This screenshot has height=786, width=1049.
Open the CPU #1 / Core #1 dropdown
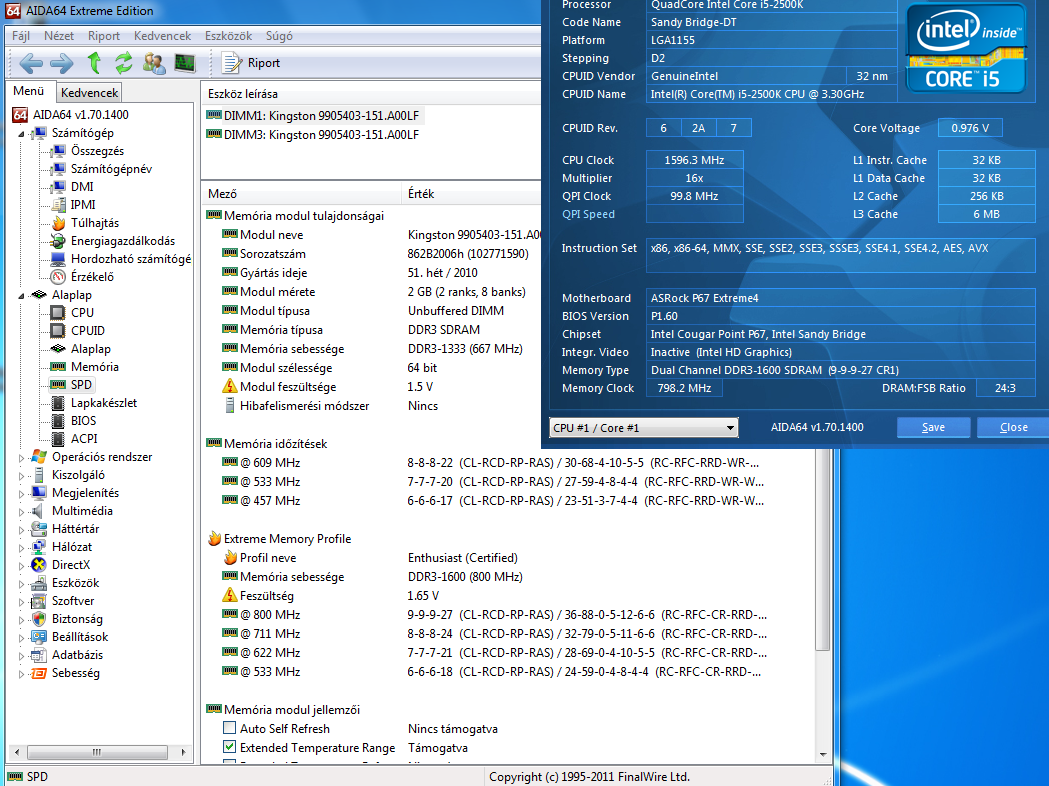[644, 427]
